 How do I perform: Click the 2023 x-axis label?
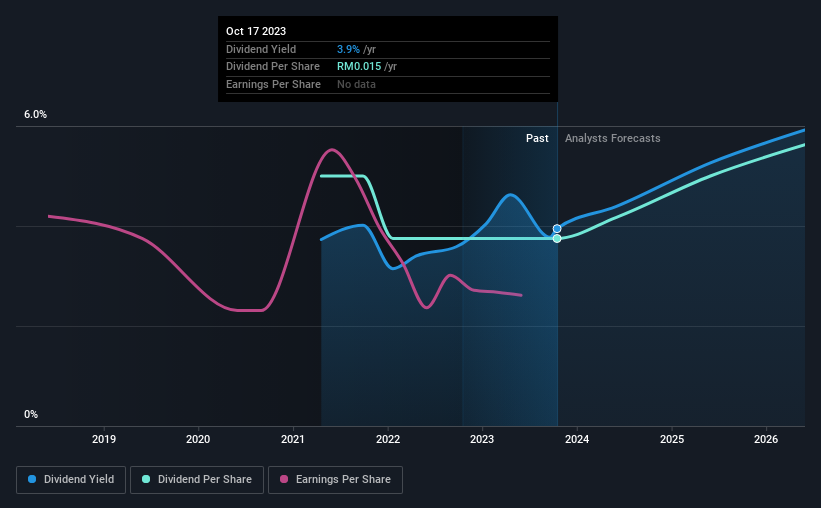coord(482,439)
